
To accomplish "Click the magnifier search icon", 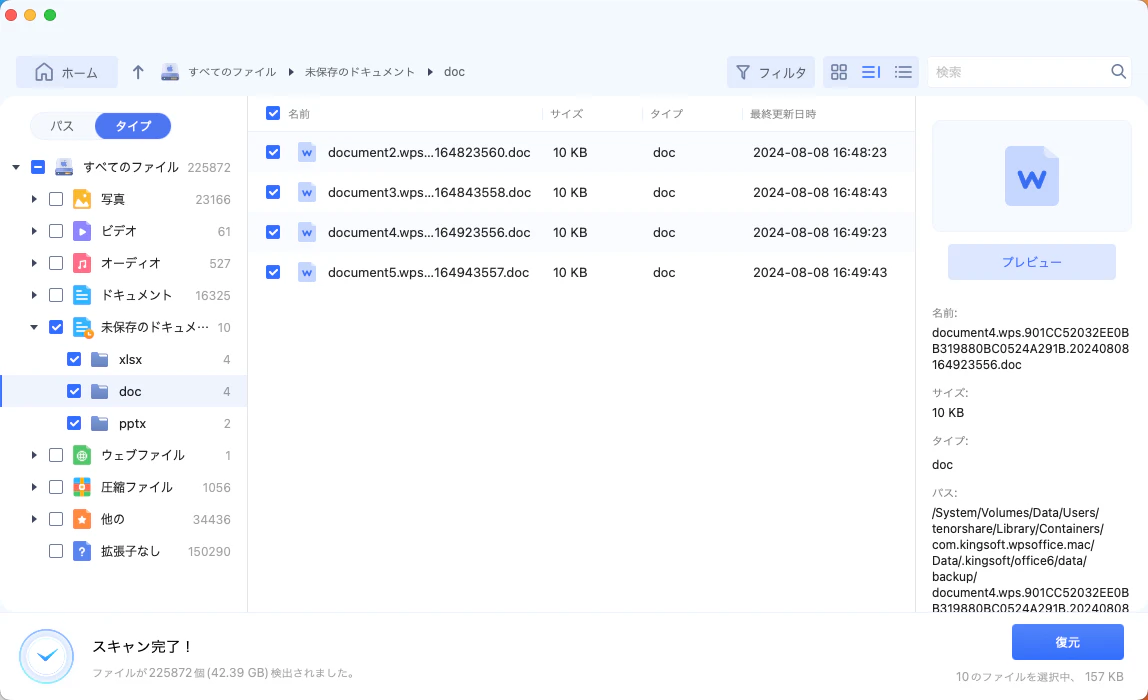I will click(x=1118, y=71).
